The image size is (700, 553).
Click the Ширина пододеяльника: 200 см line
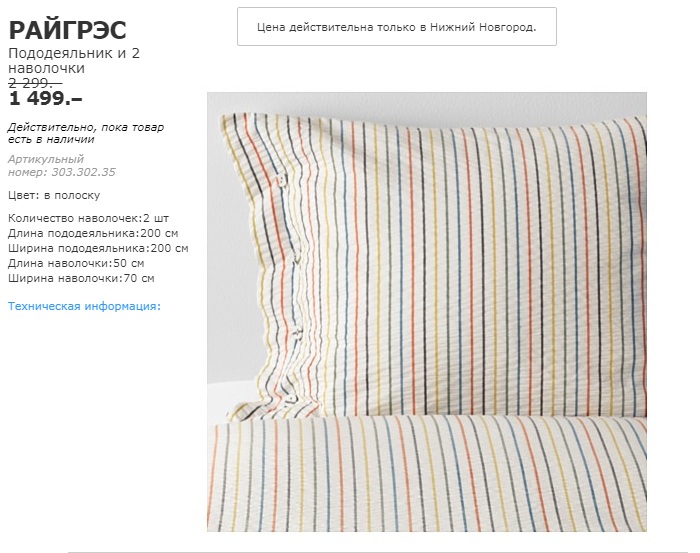click(98, 248)
